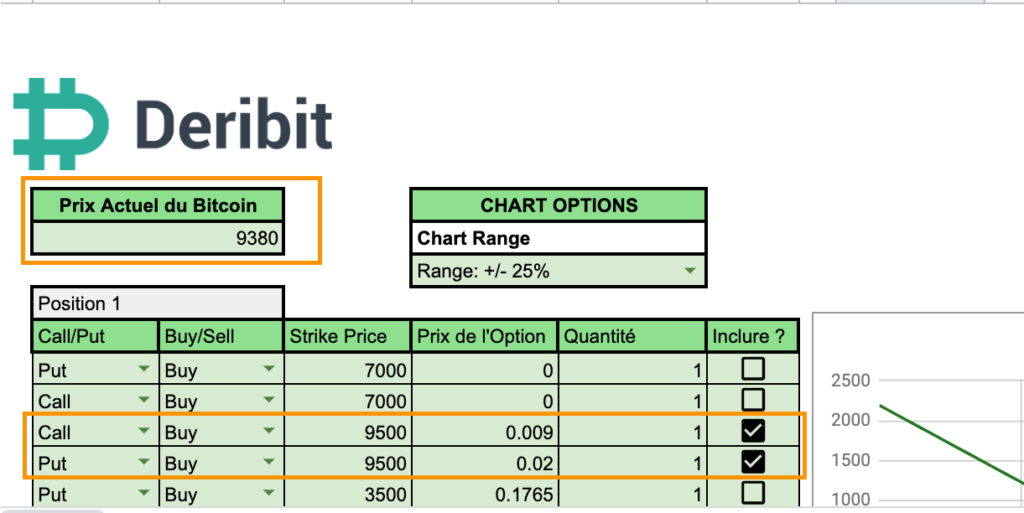Select the Position 1 label cell
This screenshot has width=1024, height=513.
(x=157, y=303)
